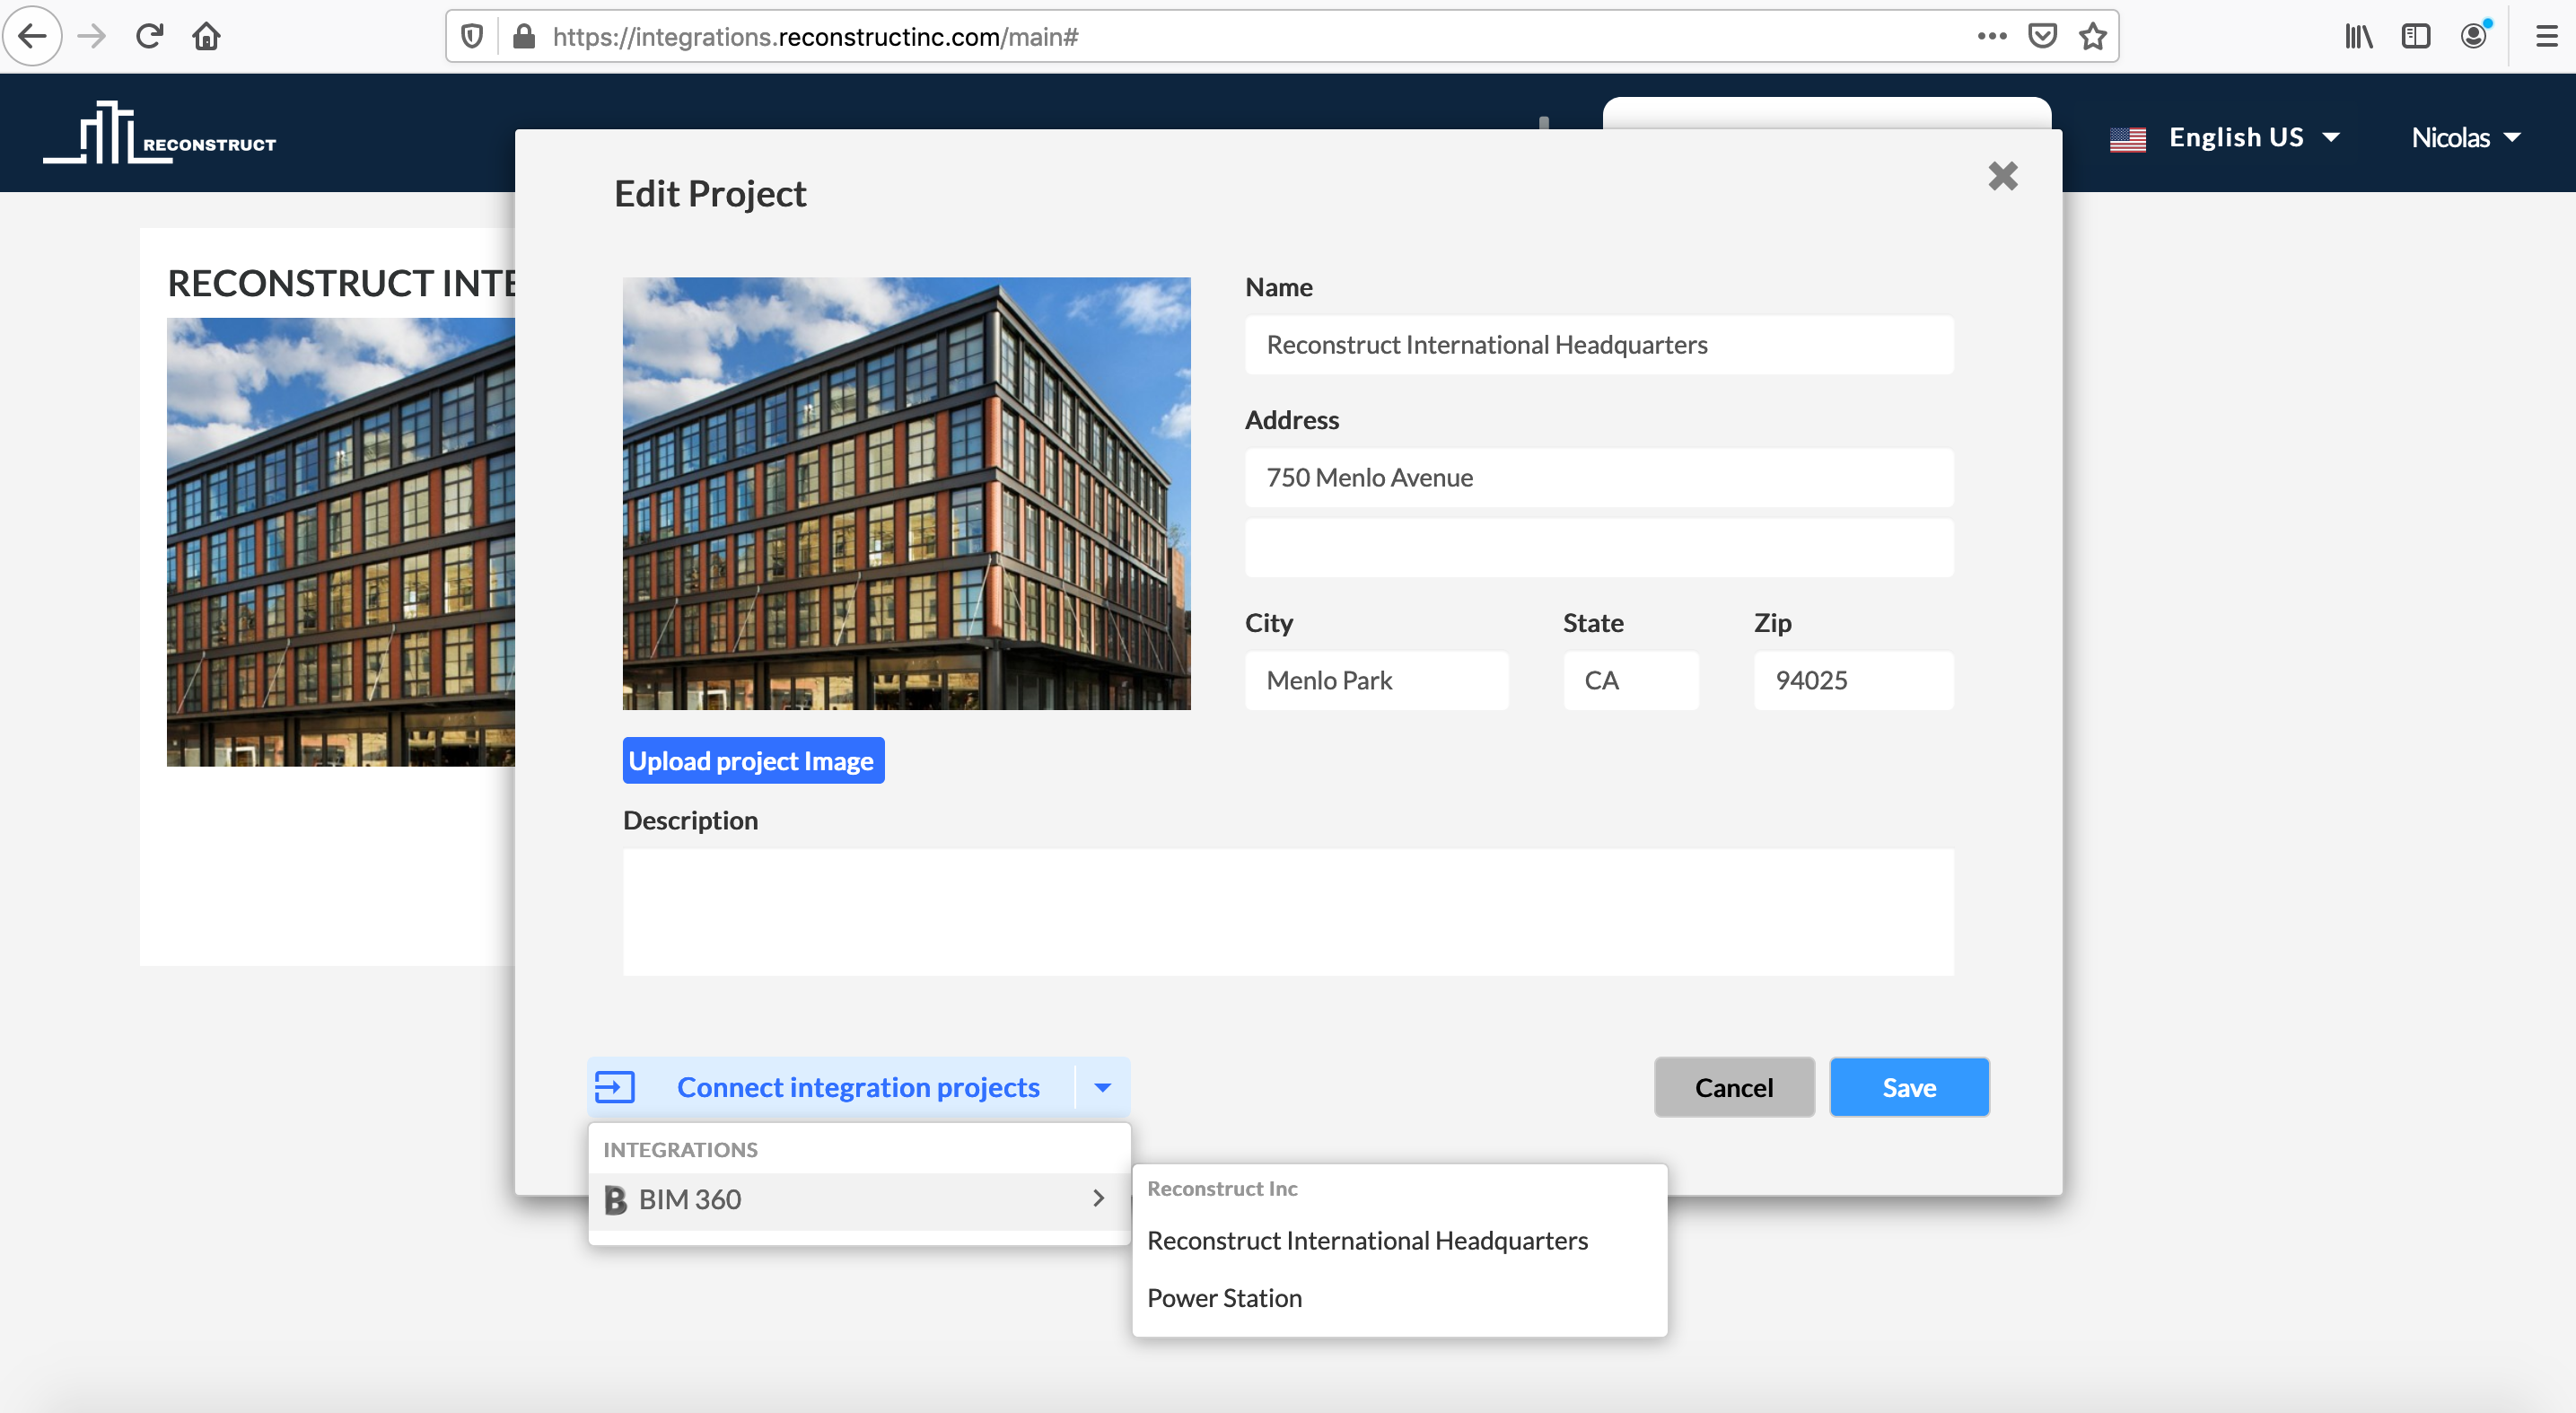The image size is (2576, 1413).
Task: Select Power Station from project list
Action: (x=1224, y=1298)
